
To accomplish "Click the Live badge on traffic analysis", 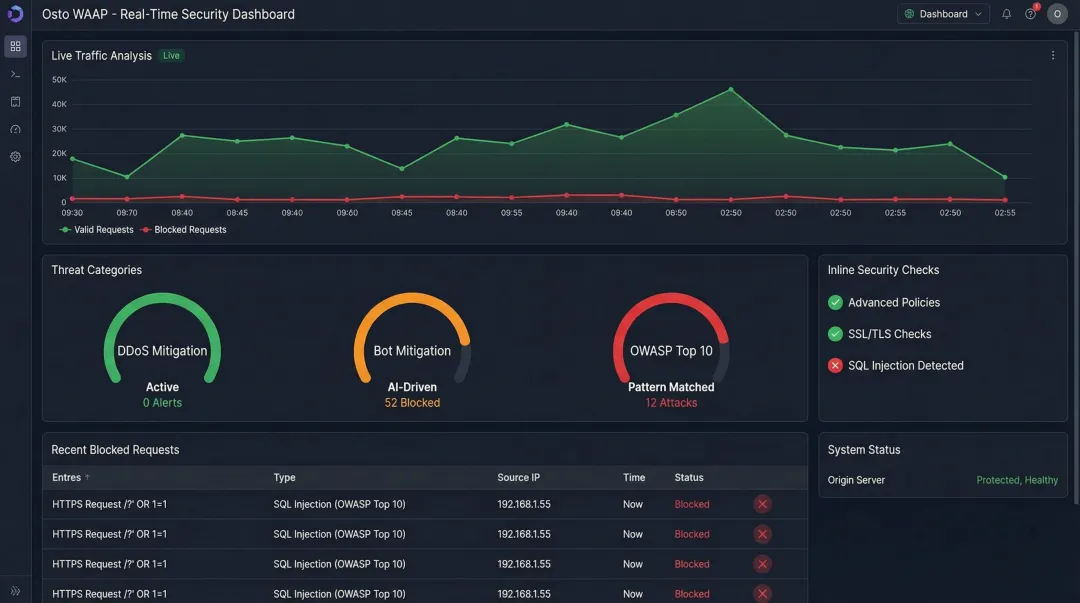I will click(x=170, y=55).
